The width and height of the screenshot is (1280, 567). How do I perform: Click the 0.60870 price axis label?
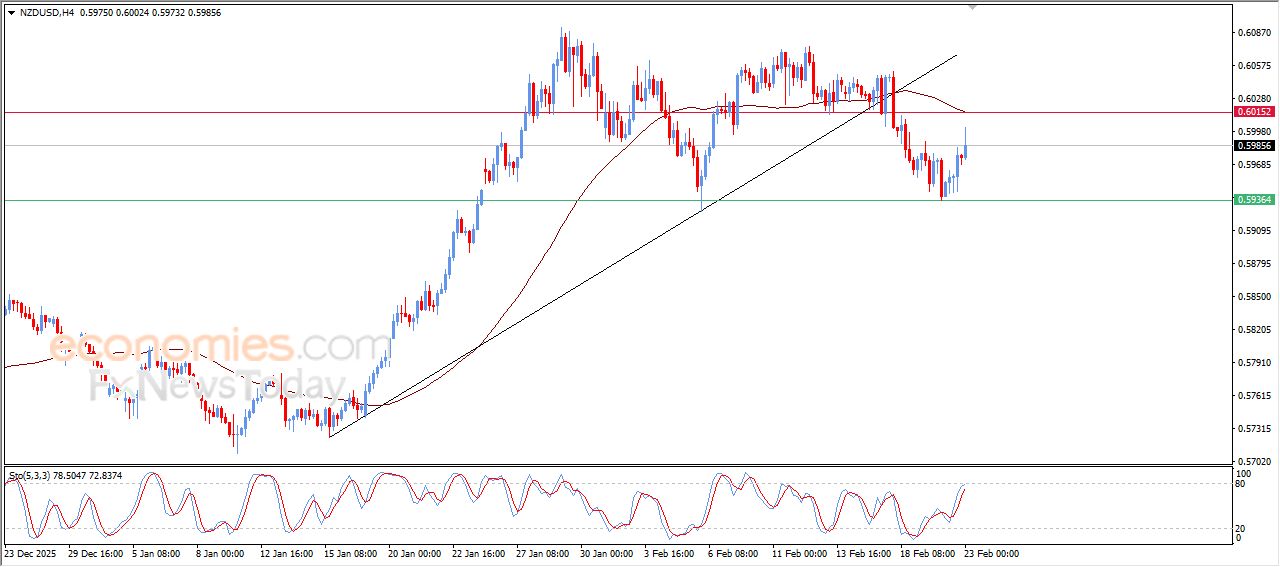1254,33
